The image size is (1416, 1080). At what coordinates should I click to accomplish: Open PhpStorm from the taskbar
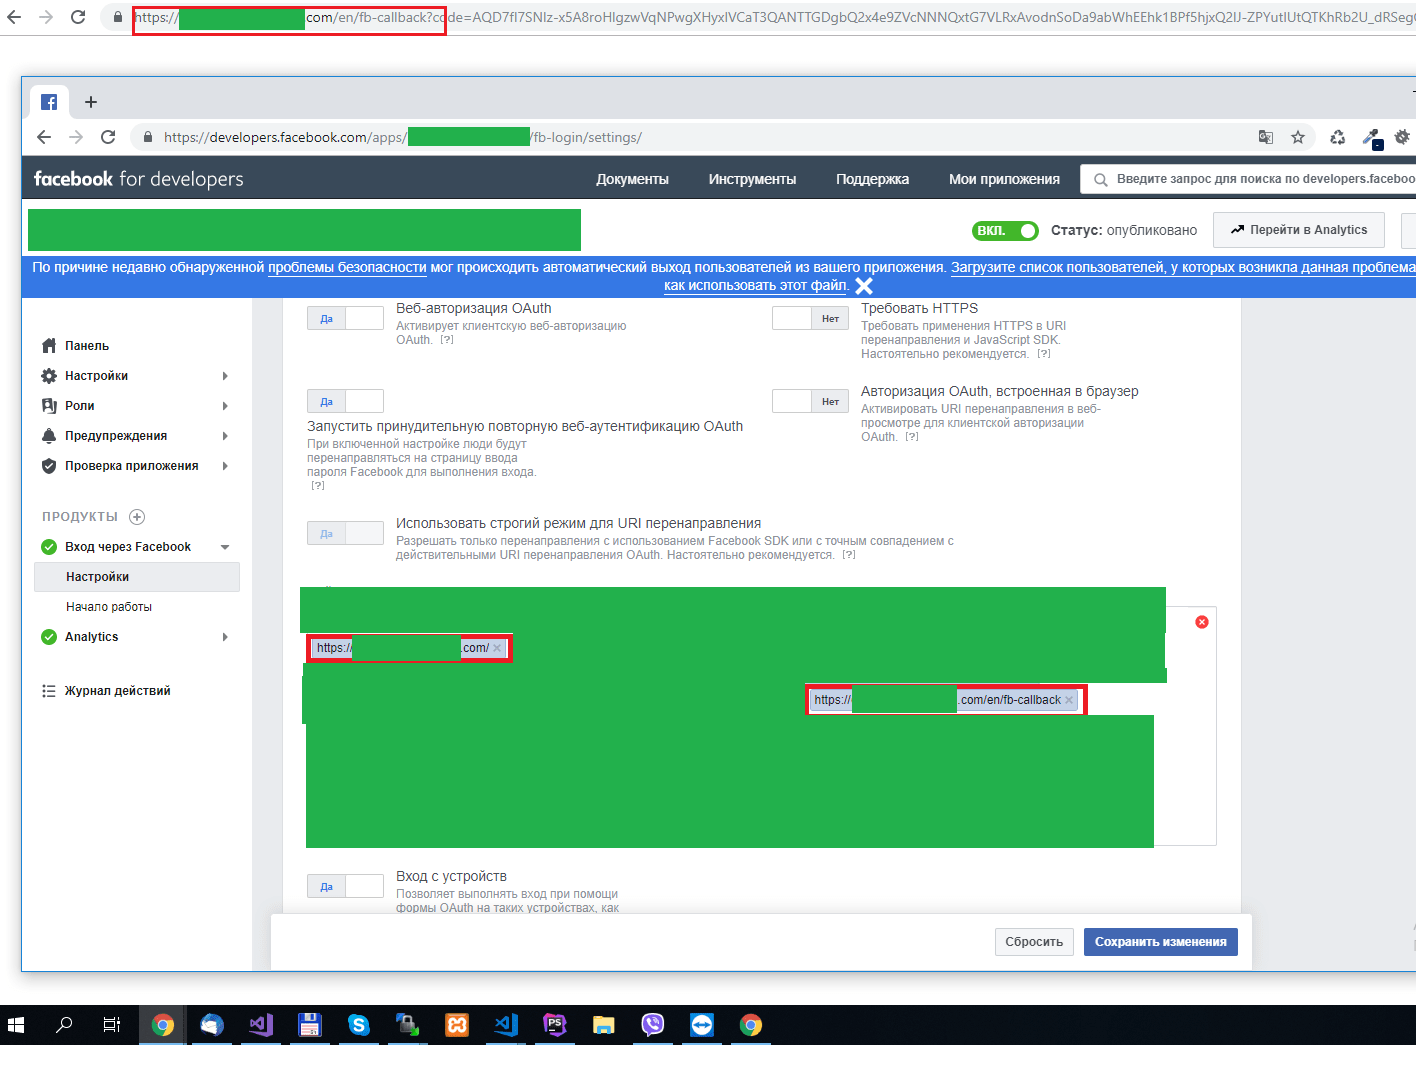[554, 1025]
